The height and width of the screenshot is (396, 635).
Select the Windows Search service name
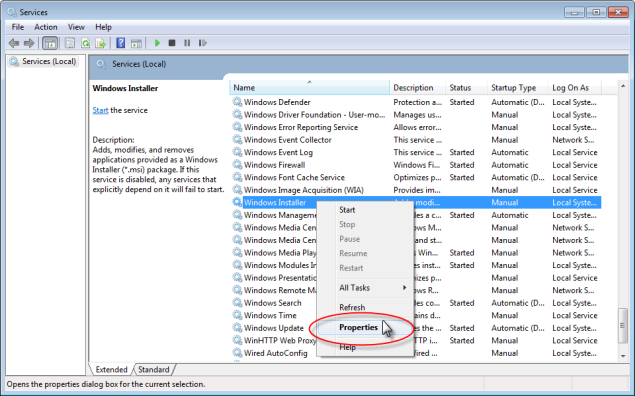[273, 303]
